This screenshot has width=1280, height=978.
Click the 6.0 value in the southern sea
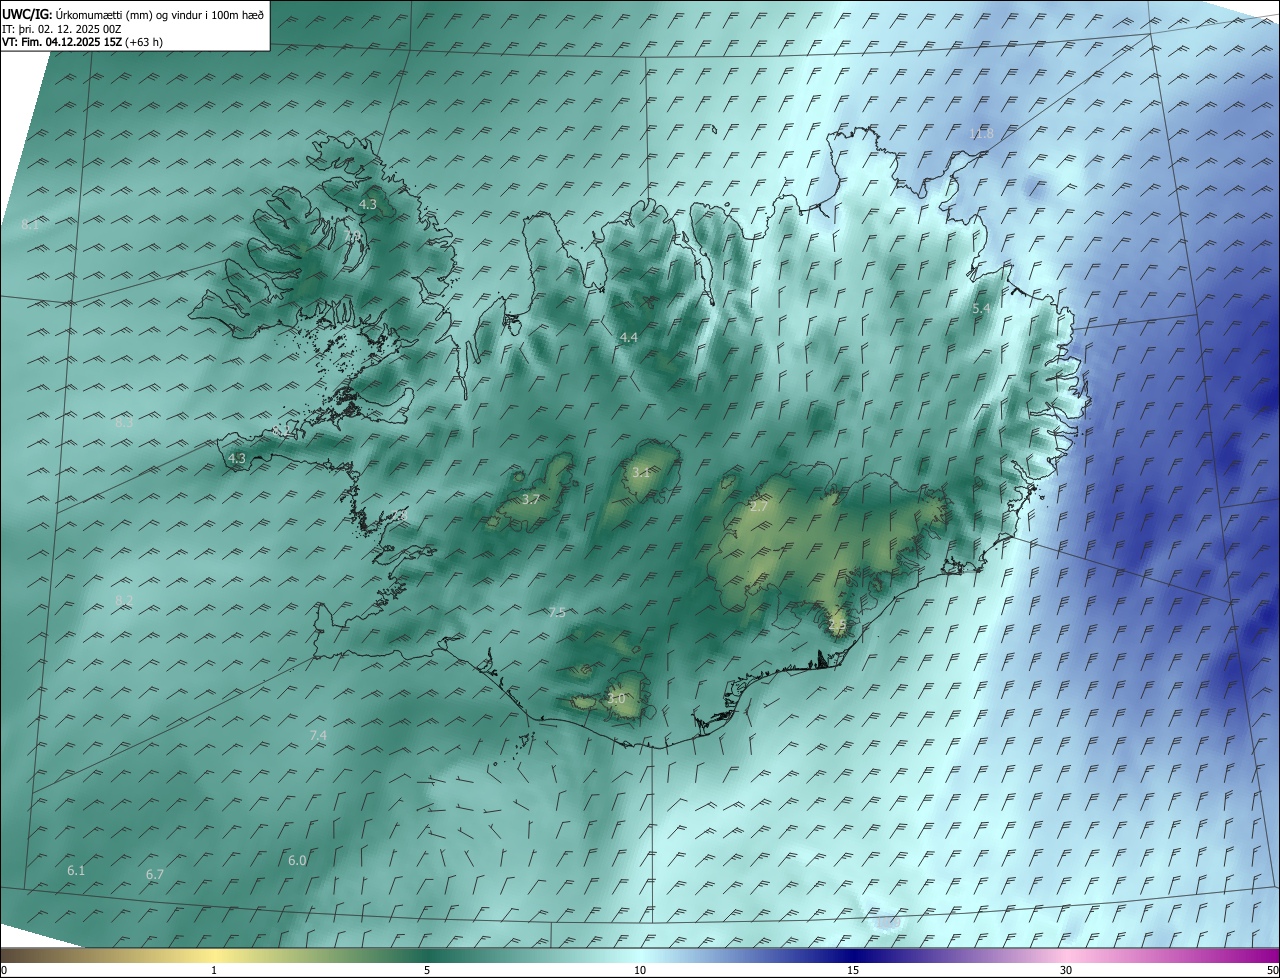coord(297,860)
